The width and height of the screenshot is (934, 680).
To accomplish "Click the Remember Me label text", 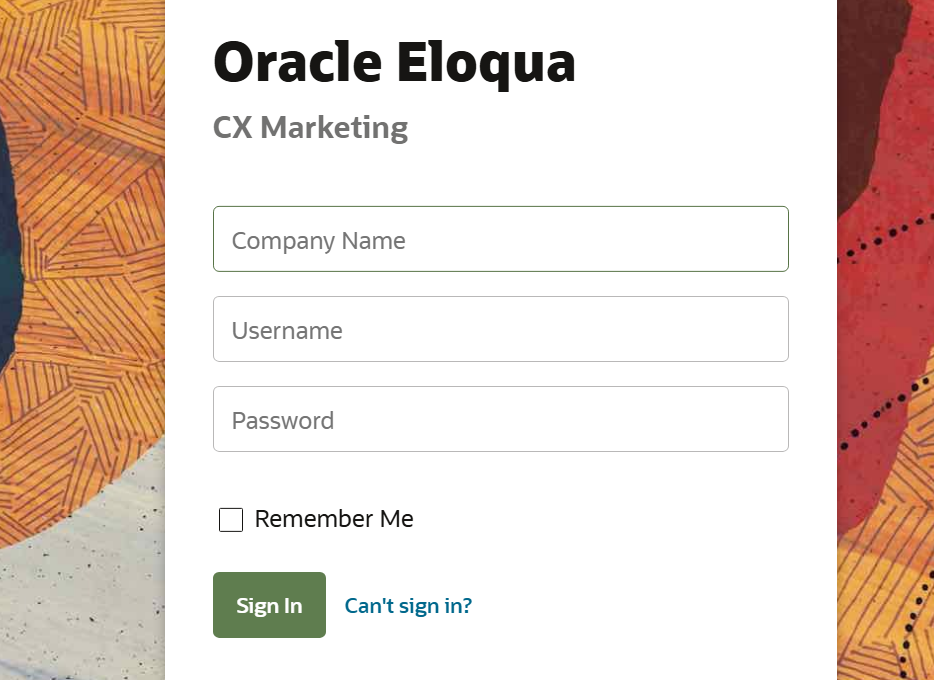I will 333,519.
